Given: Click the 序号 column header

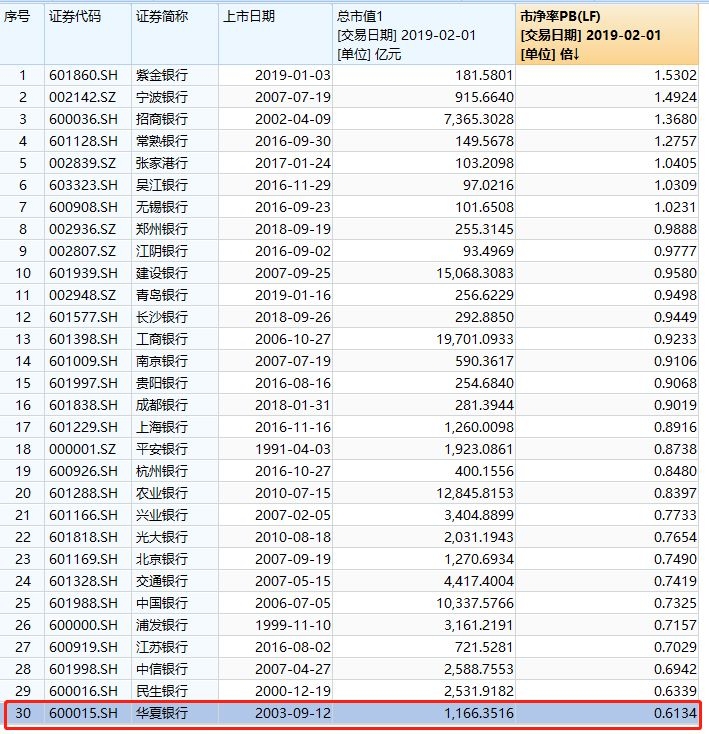Looking at the screenshot, I should [x=22, y=35].
